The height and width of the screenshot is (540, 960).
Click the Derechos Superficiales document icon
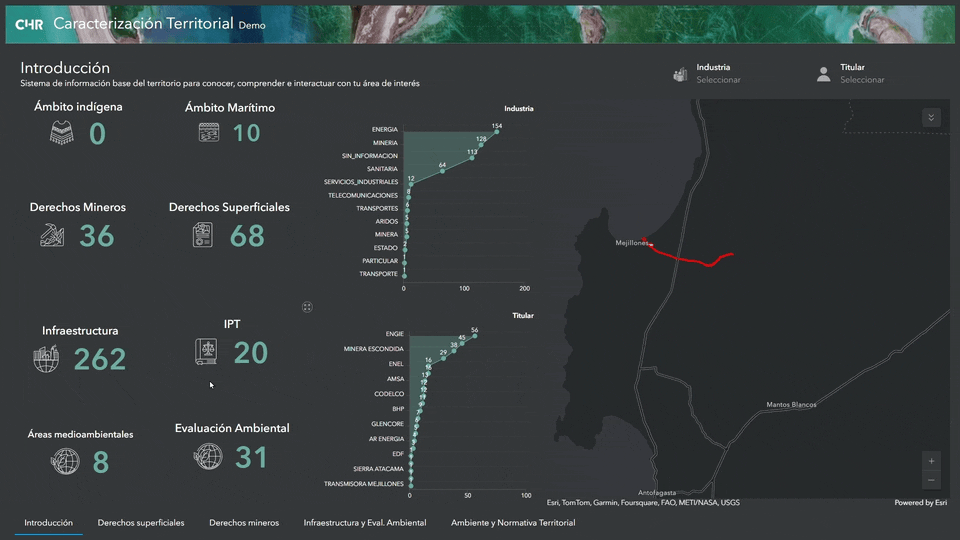[204, 235]
